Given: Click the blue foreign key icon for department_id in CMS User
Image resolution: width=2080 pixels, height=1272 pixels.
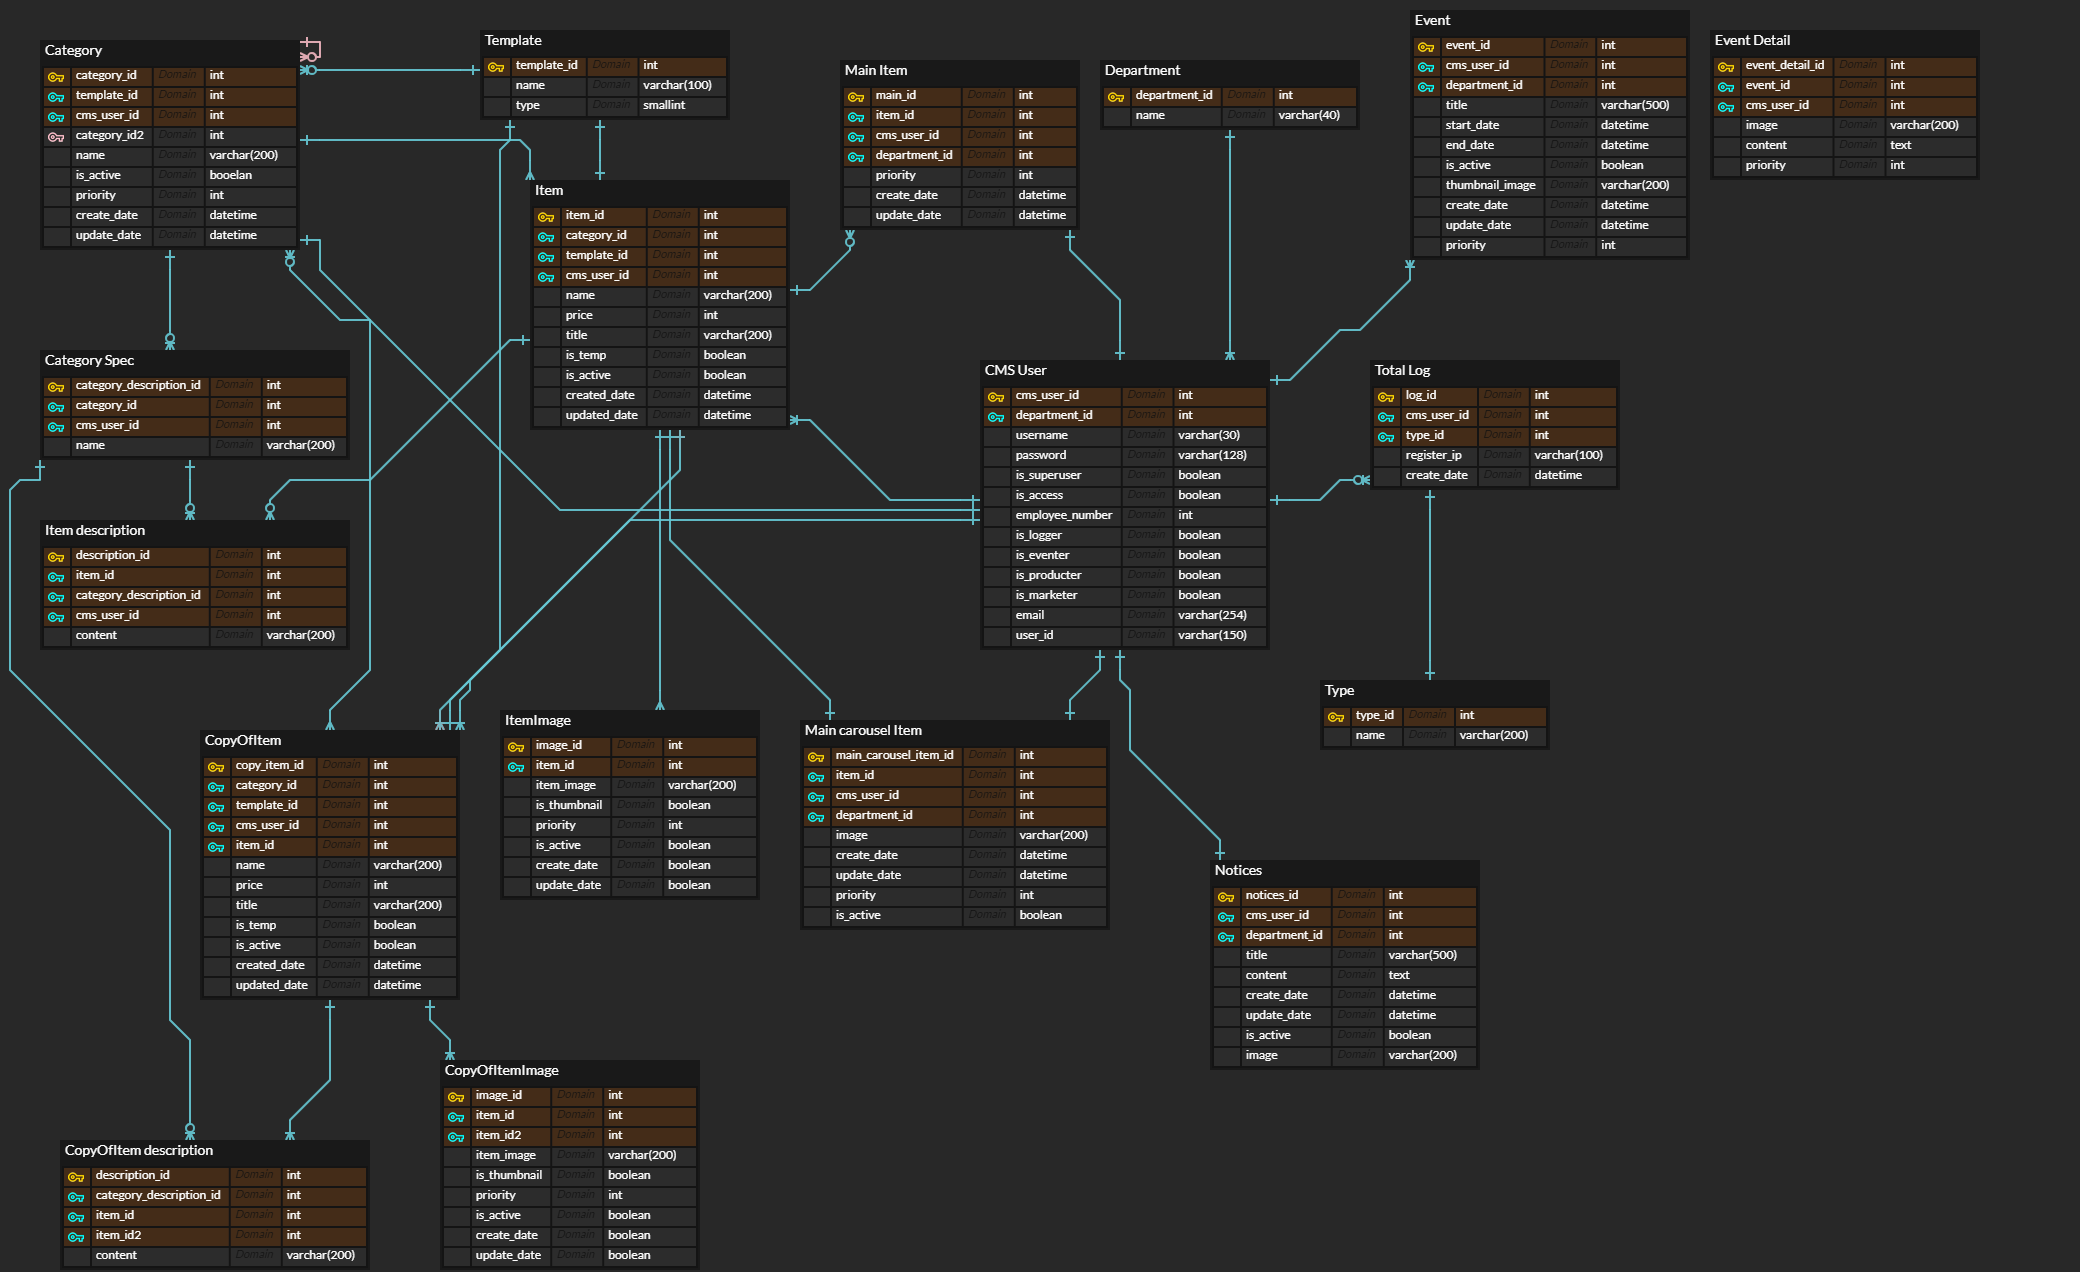Looking at the screenshot, I should pos(996,417).
